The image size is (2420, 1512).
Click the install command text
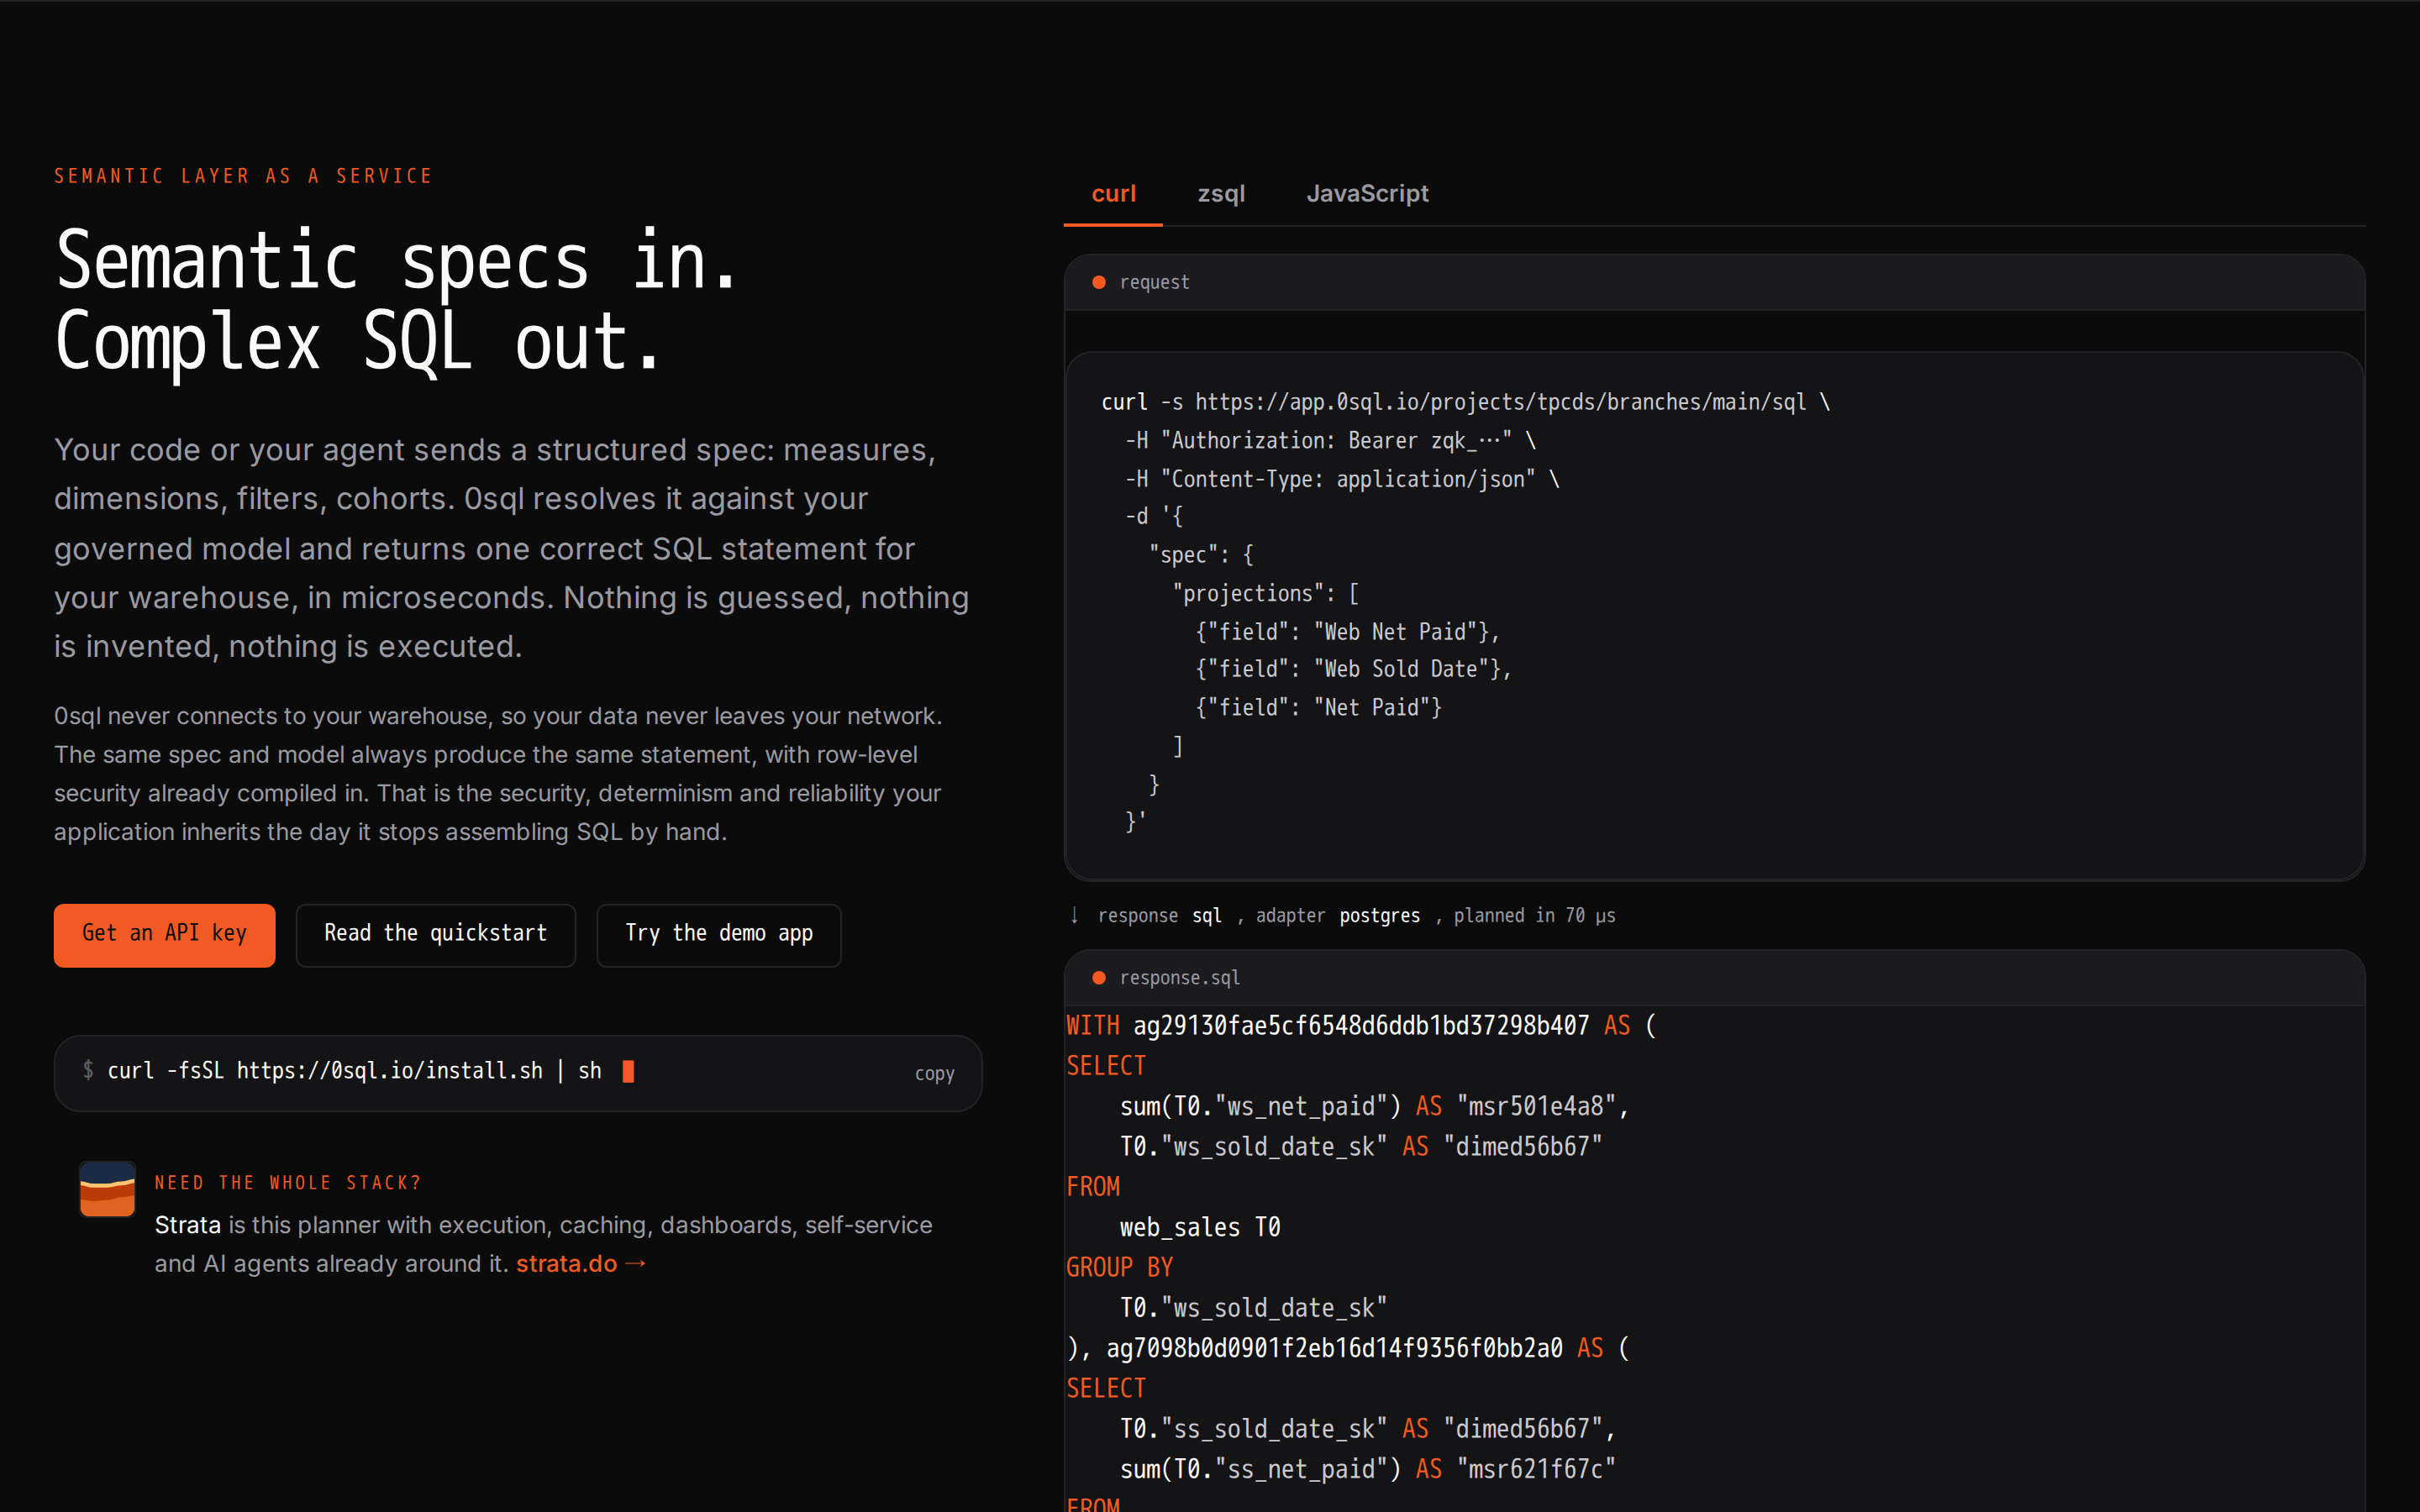tap(355, 1071)
